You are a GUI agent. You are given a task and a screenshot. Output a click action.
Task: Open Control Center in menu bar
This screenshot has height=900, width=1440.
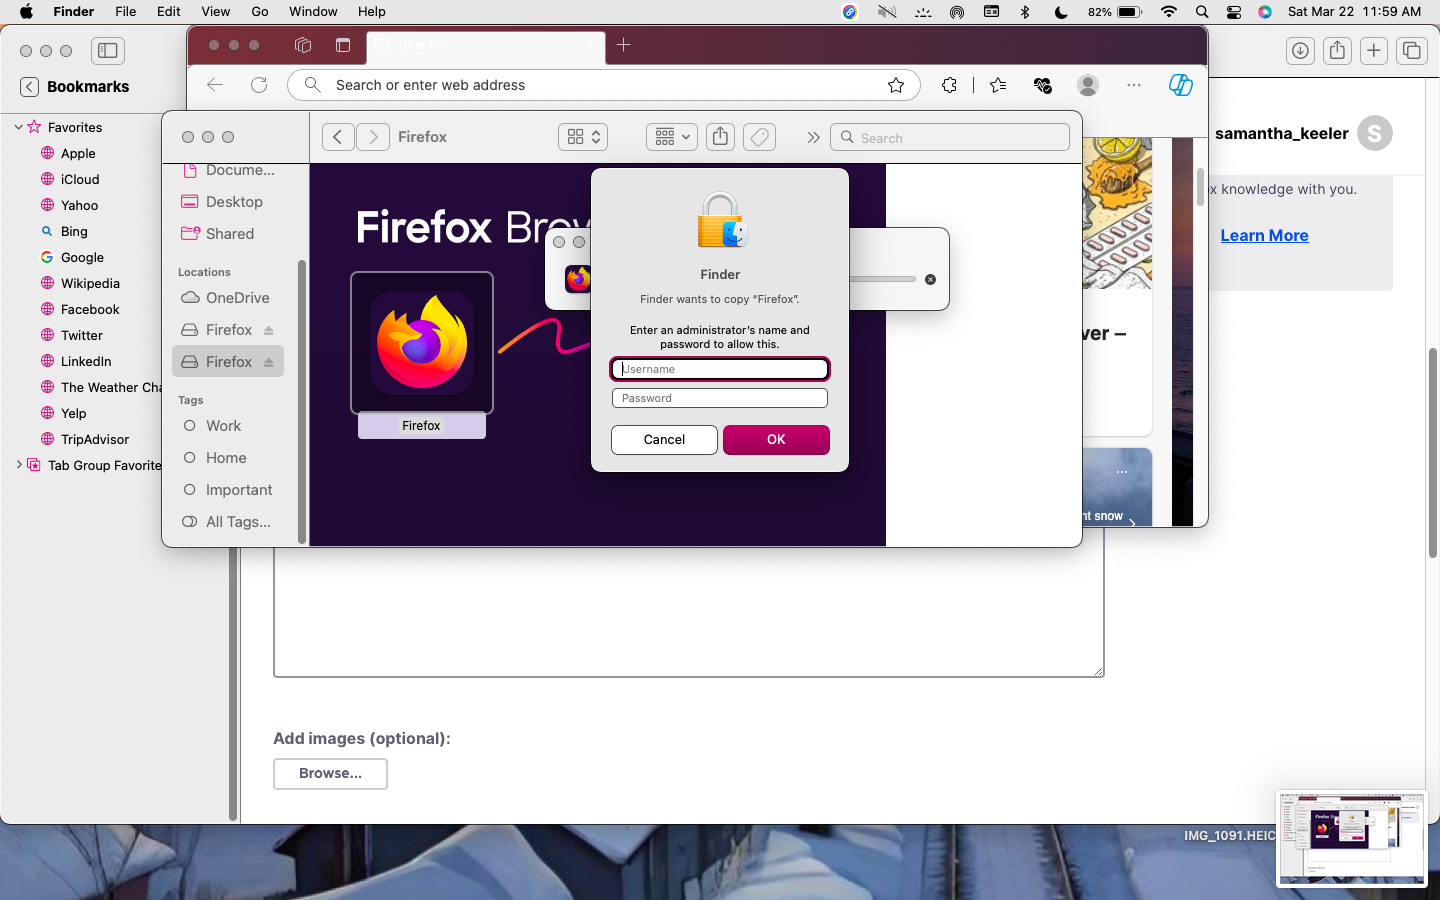click(1234, 12)
